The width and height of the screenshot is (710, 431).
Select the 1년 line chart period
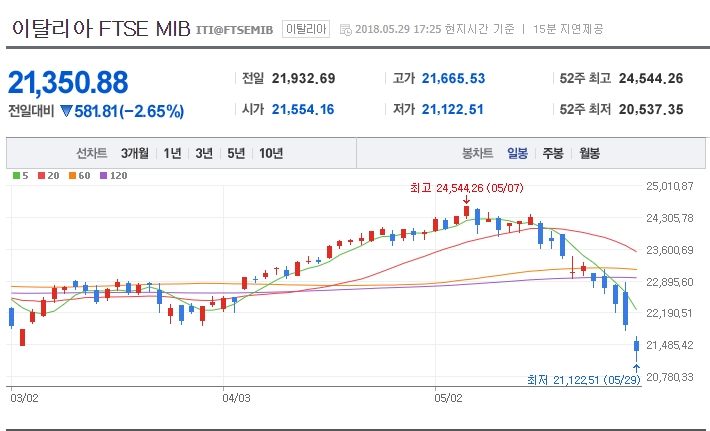tap(172, 153)
